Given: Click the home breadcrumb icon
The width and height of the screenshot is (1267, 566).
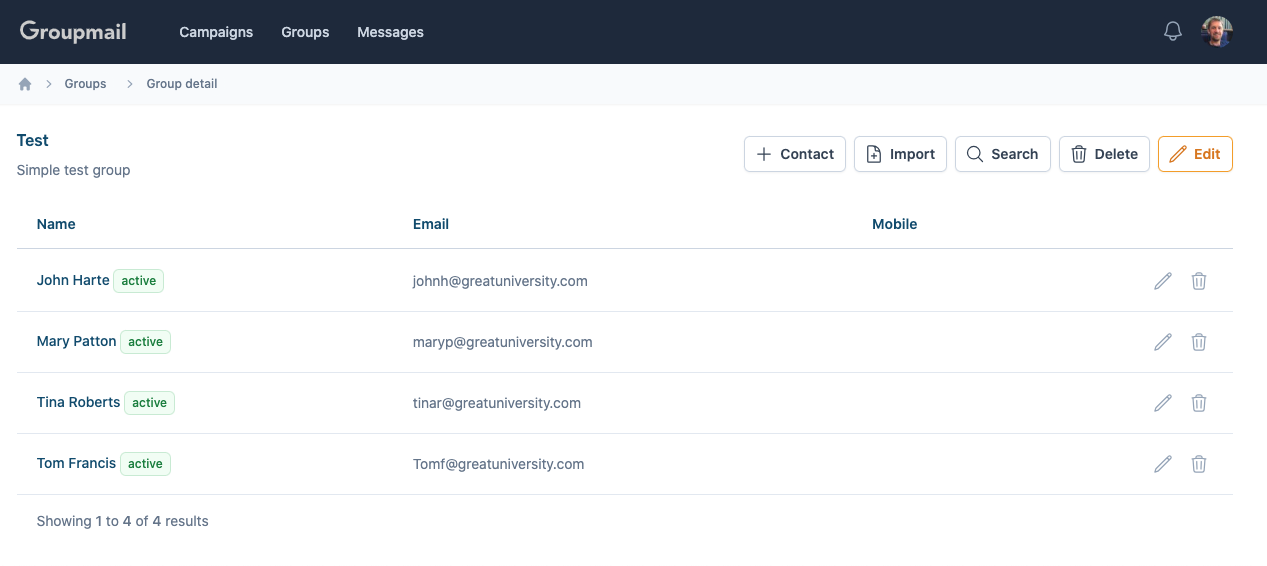Looking at the screenshot, I should (25, 84).
